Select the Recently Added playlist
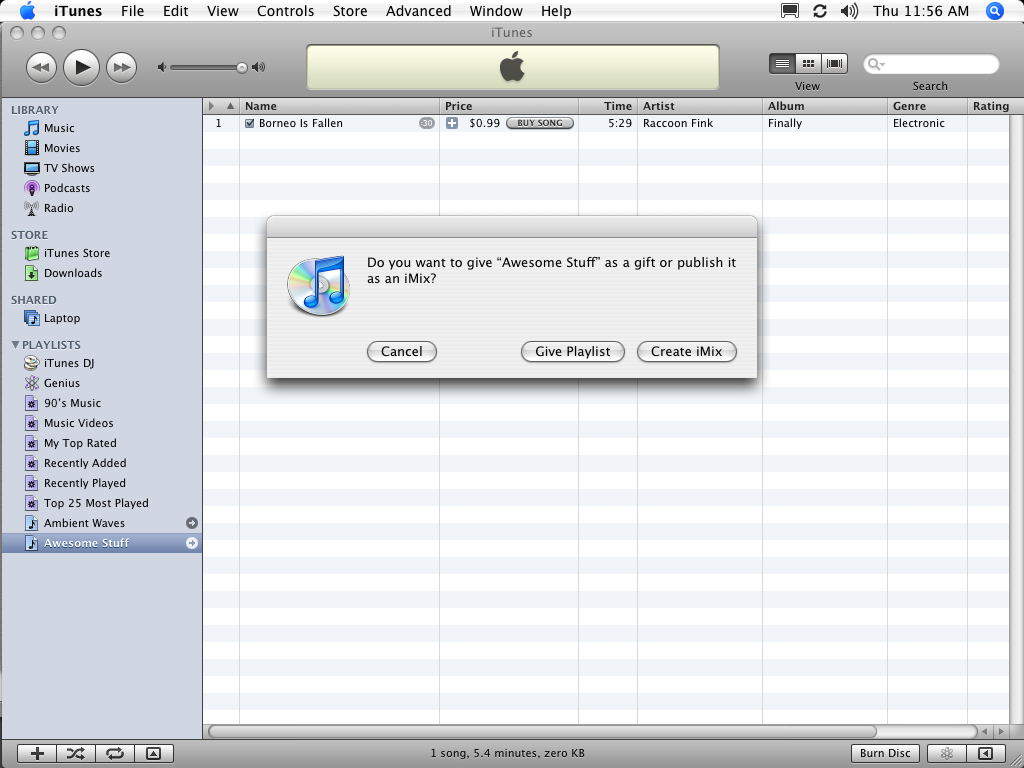 pyautogui.click(x=85, y=463)
